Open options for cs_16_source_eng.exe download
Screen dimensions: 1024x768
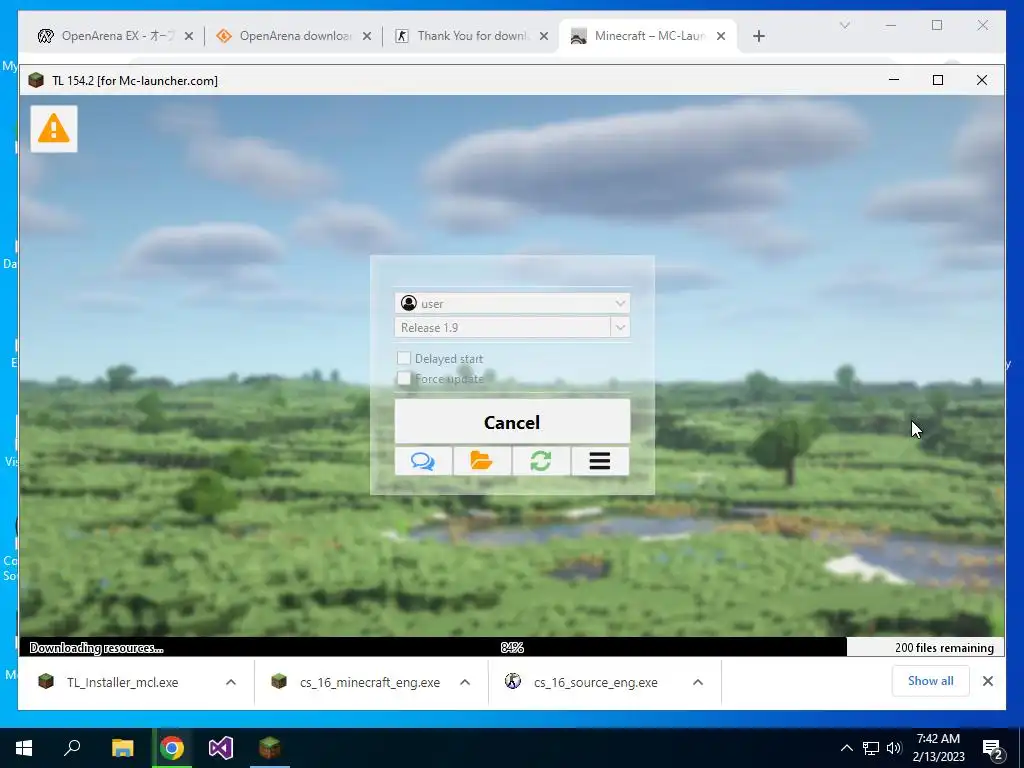coord(698,682)
